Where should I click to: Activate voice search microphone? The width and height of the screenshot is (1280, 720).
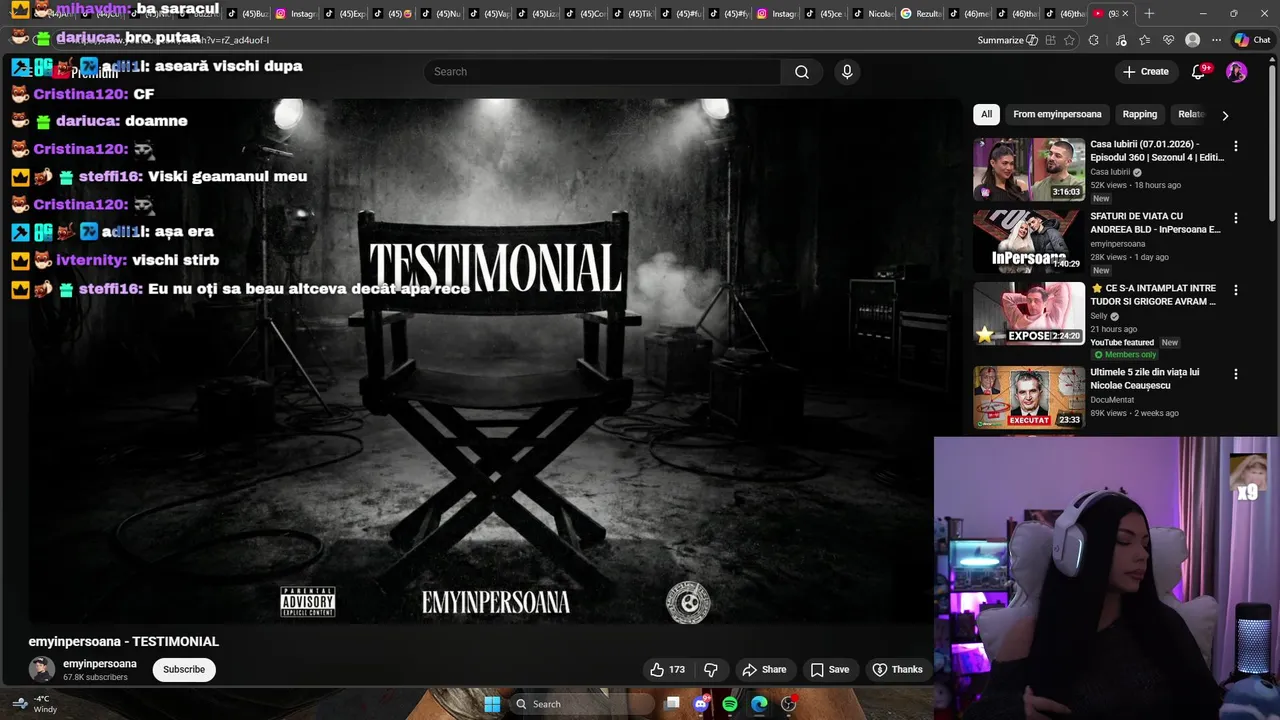click(x=847, y=72)
